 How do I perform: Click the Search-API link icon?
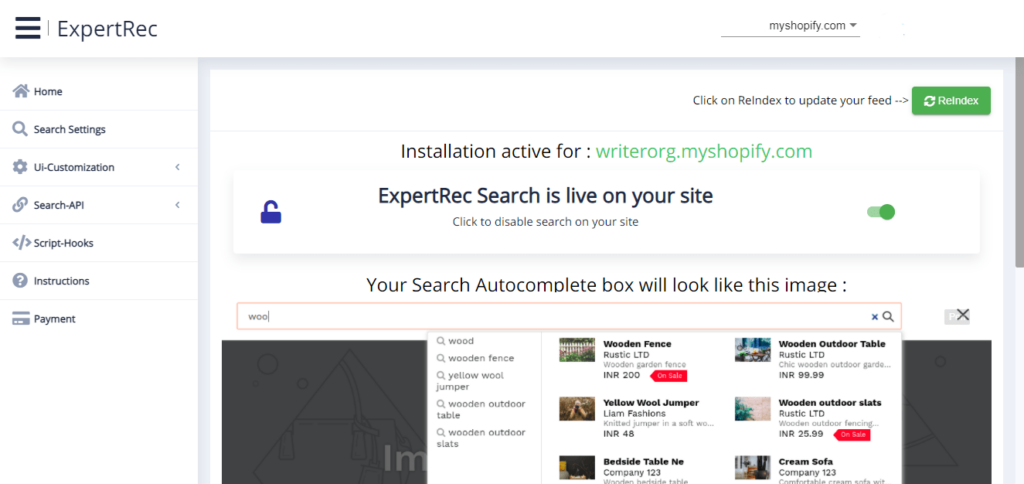click(x=20, y=204)
